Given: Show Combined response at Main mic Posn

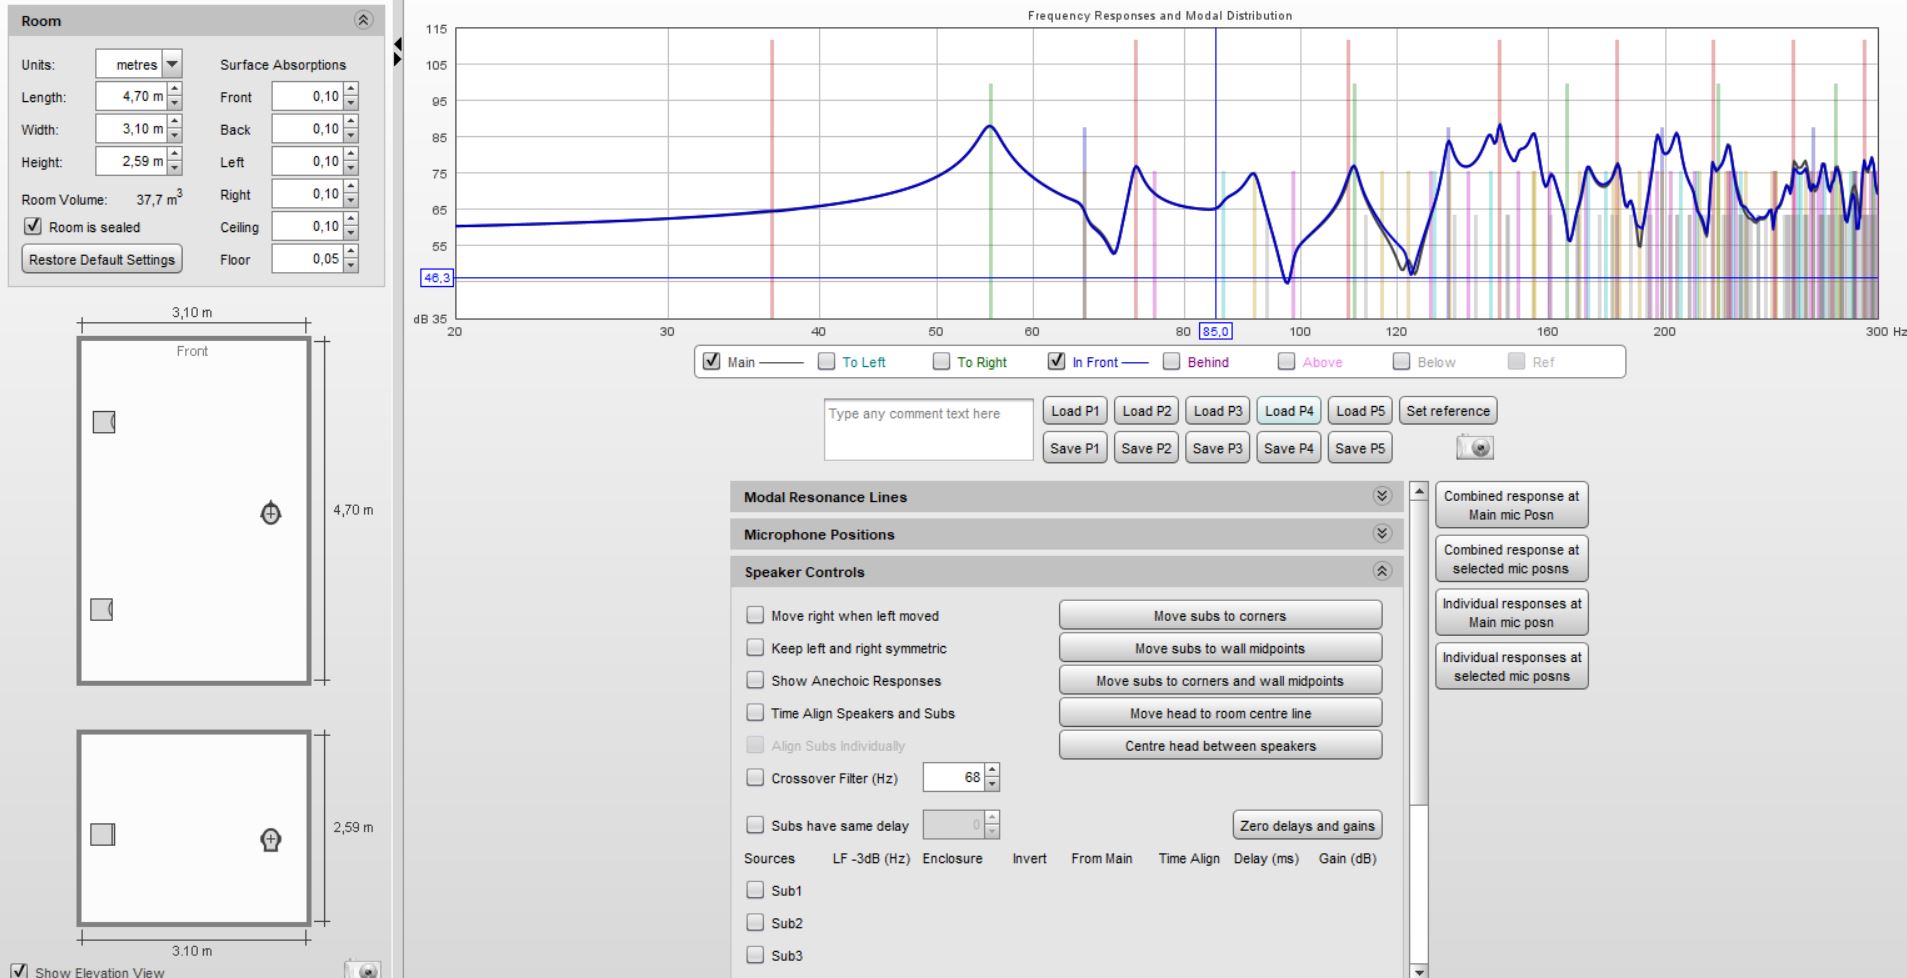Looking at the screenshot, I should click(x=1511, y=505).
